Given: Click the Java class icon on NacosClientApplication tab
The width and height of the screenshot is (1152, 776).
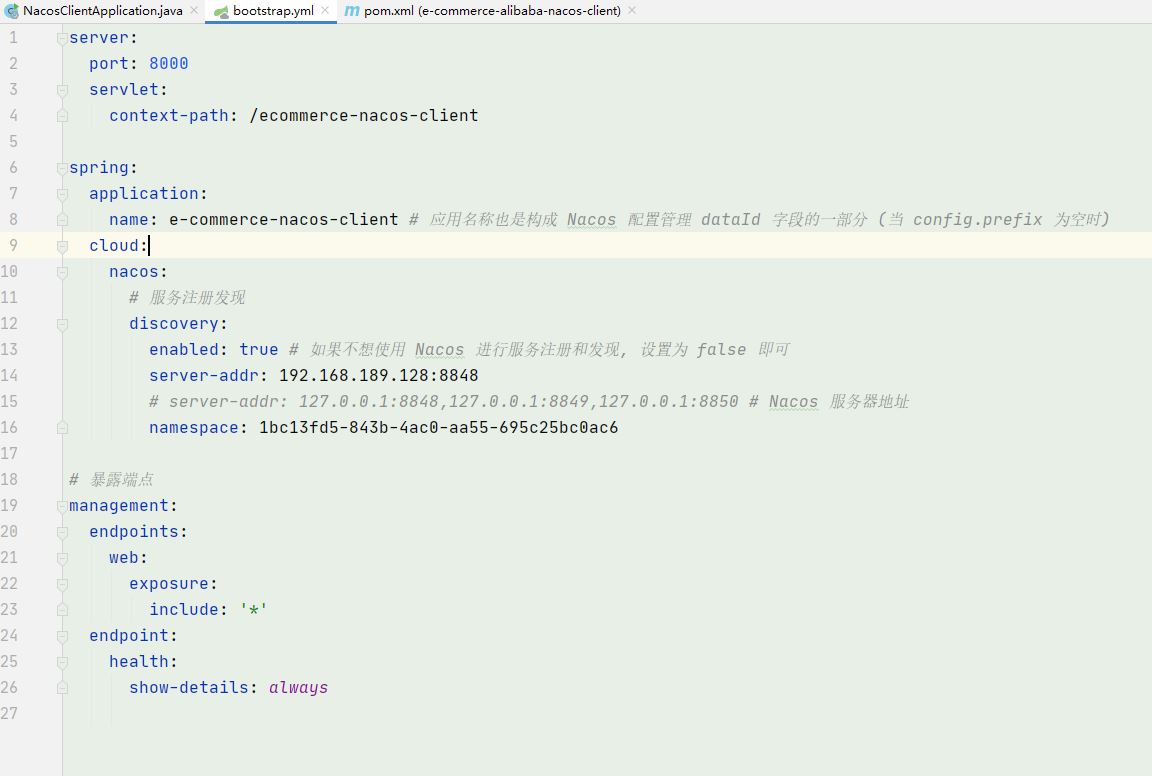Looking at the screenshot, I should 12,11.
